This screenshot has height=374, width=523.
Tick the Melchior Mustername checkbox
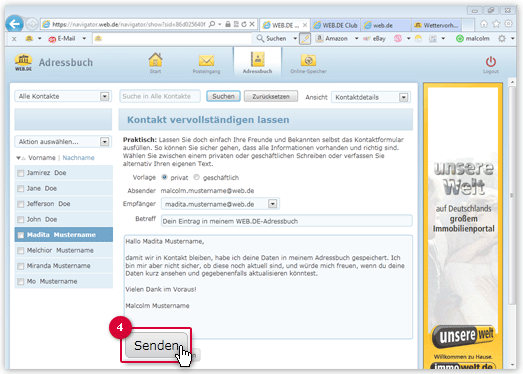coord(21,251)
